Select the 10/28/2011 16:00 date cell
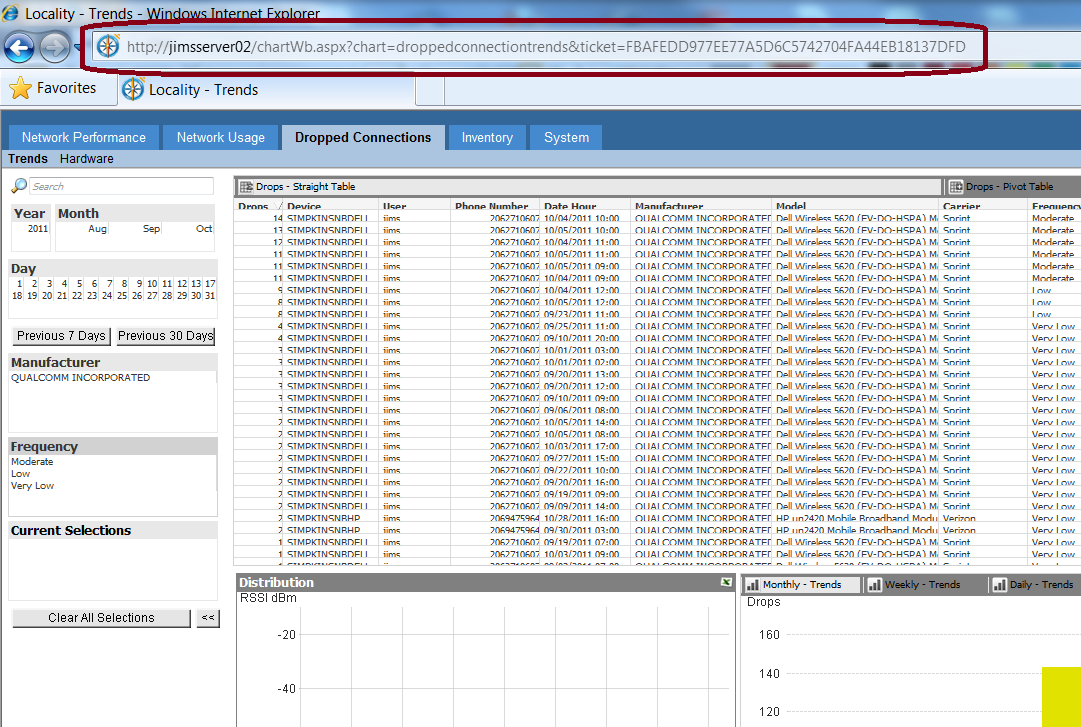 [582, 518]
